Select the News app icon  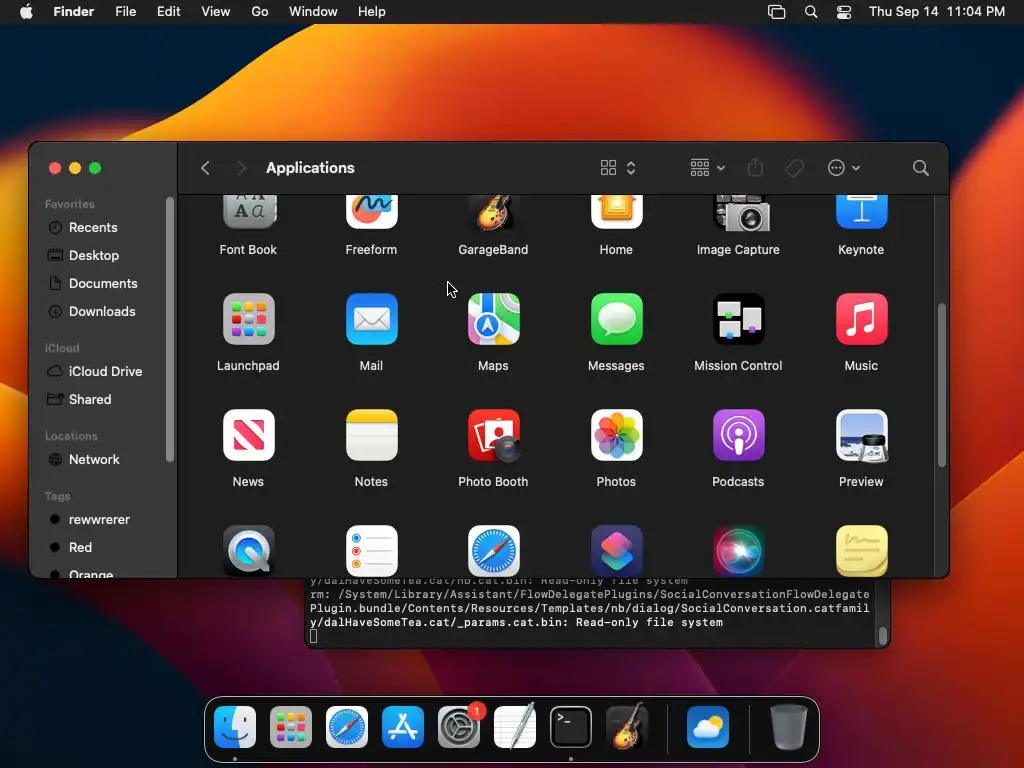point(249,435)
